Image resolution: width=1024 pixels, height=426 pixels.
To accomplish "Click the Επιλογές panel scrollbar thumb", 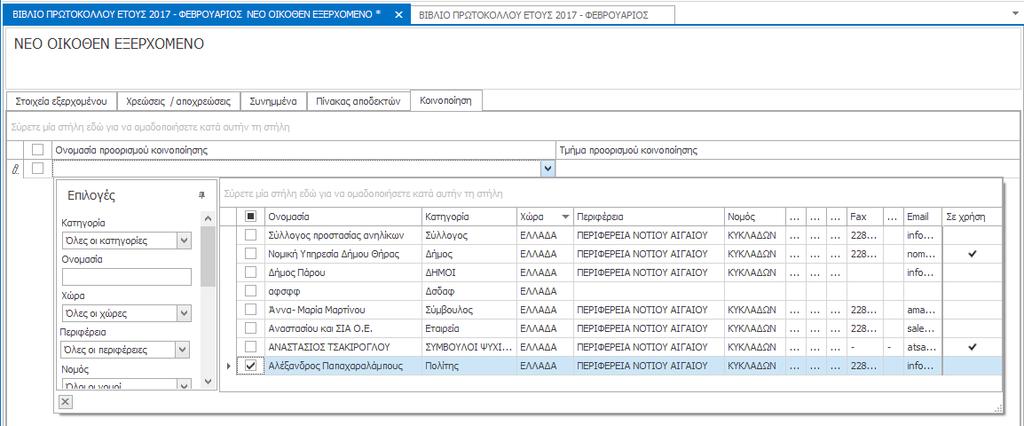I will coord(208,256).
